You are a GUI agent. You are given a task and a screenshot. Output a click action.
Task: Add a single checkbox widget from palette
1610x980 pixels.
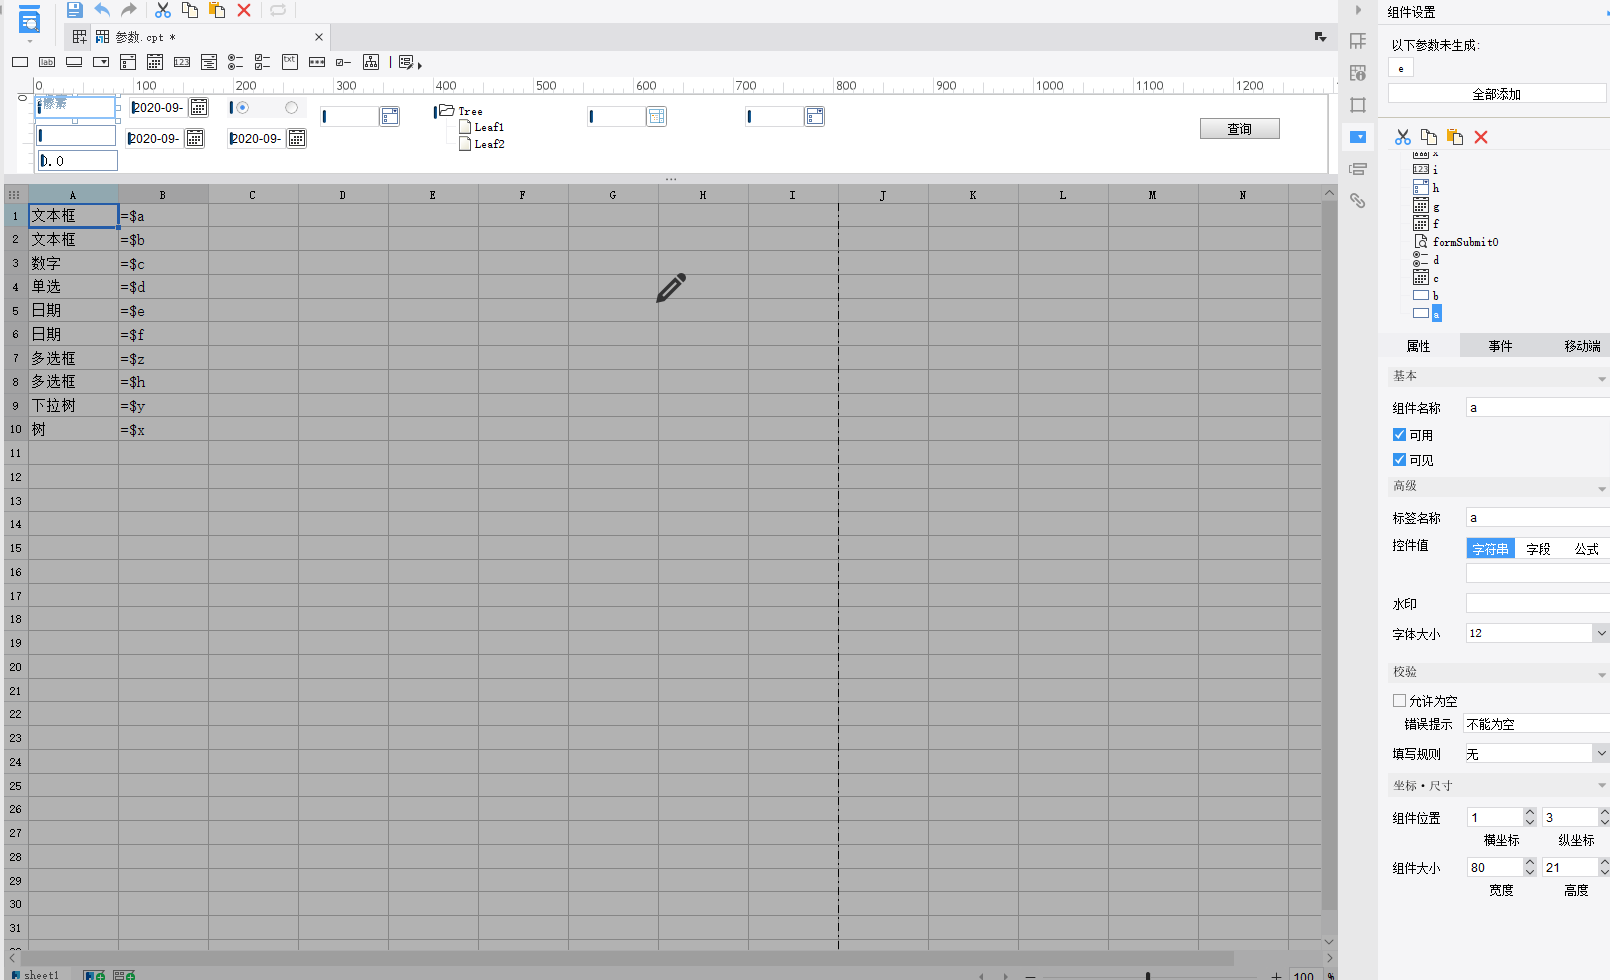click(344, 62)
